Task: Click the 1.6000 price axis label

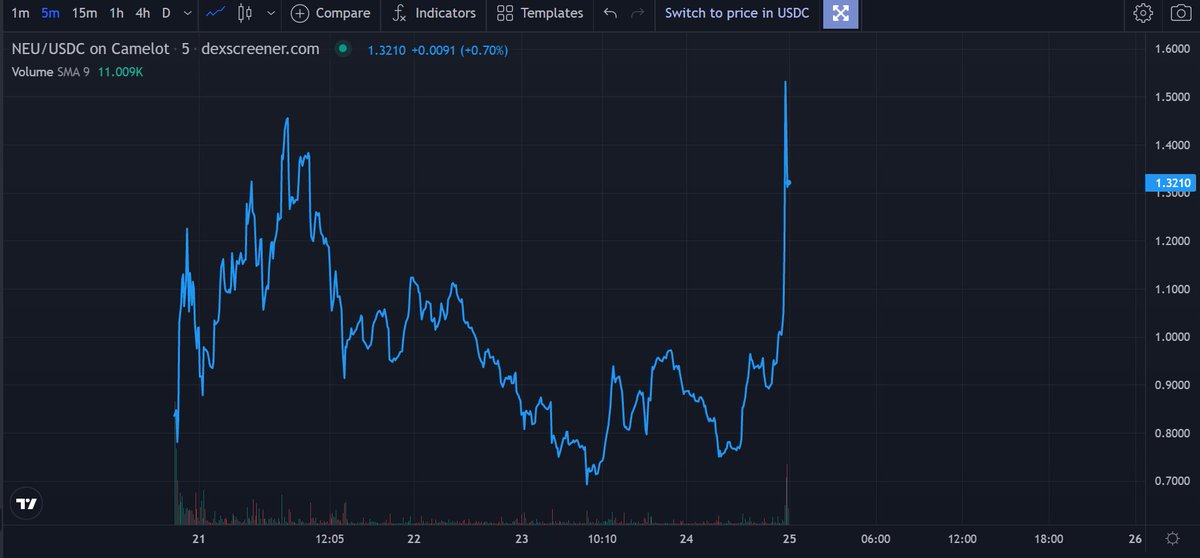Action: [1170, 49]
